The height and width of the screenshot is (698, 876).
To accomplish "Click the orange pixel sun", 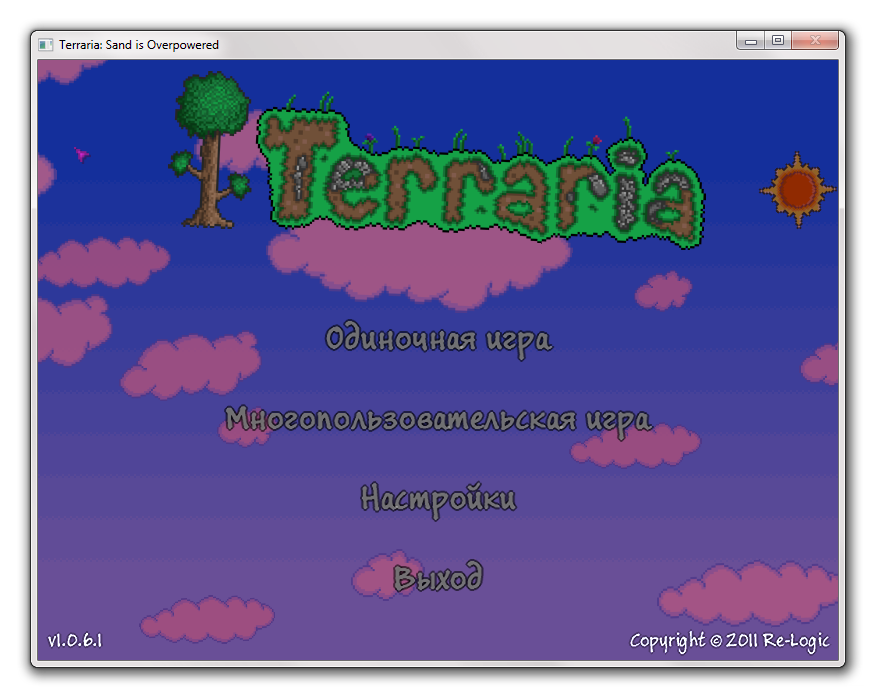I will click(797, 190).
